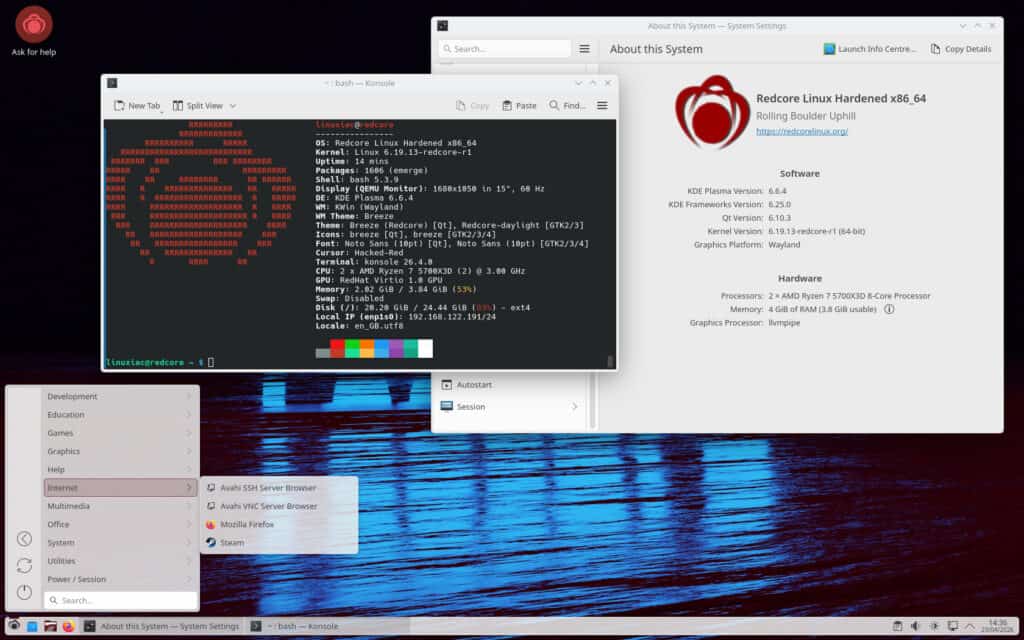Click the Search field in System Settings

505,48
